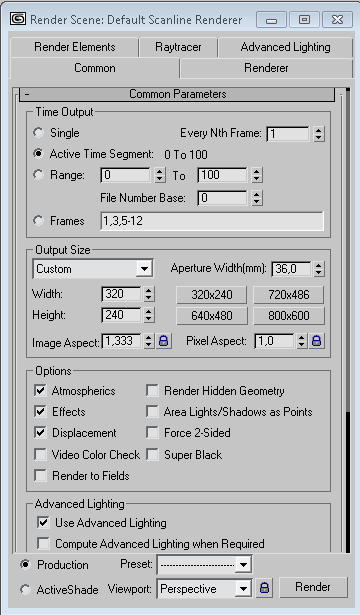Minimize the Render Scene window
This screenshot has height=615, width=360.
271,19
